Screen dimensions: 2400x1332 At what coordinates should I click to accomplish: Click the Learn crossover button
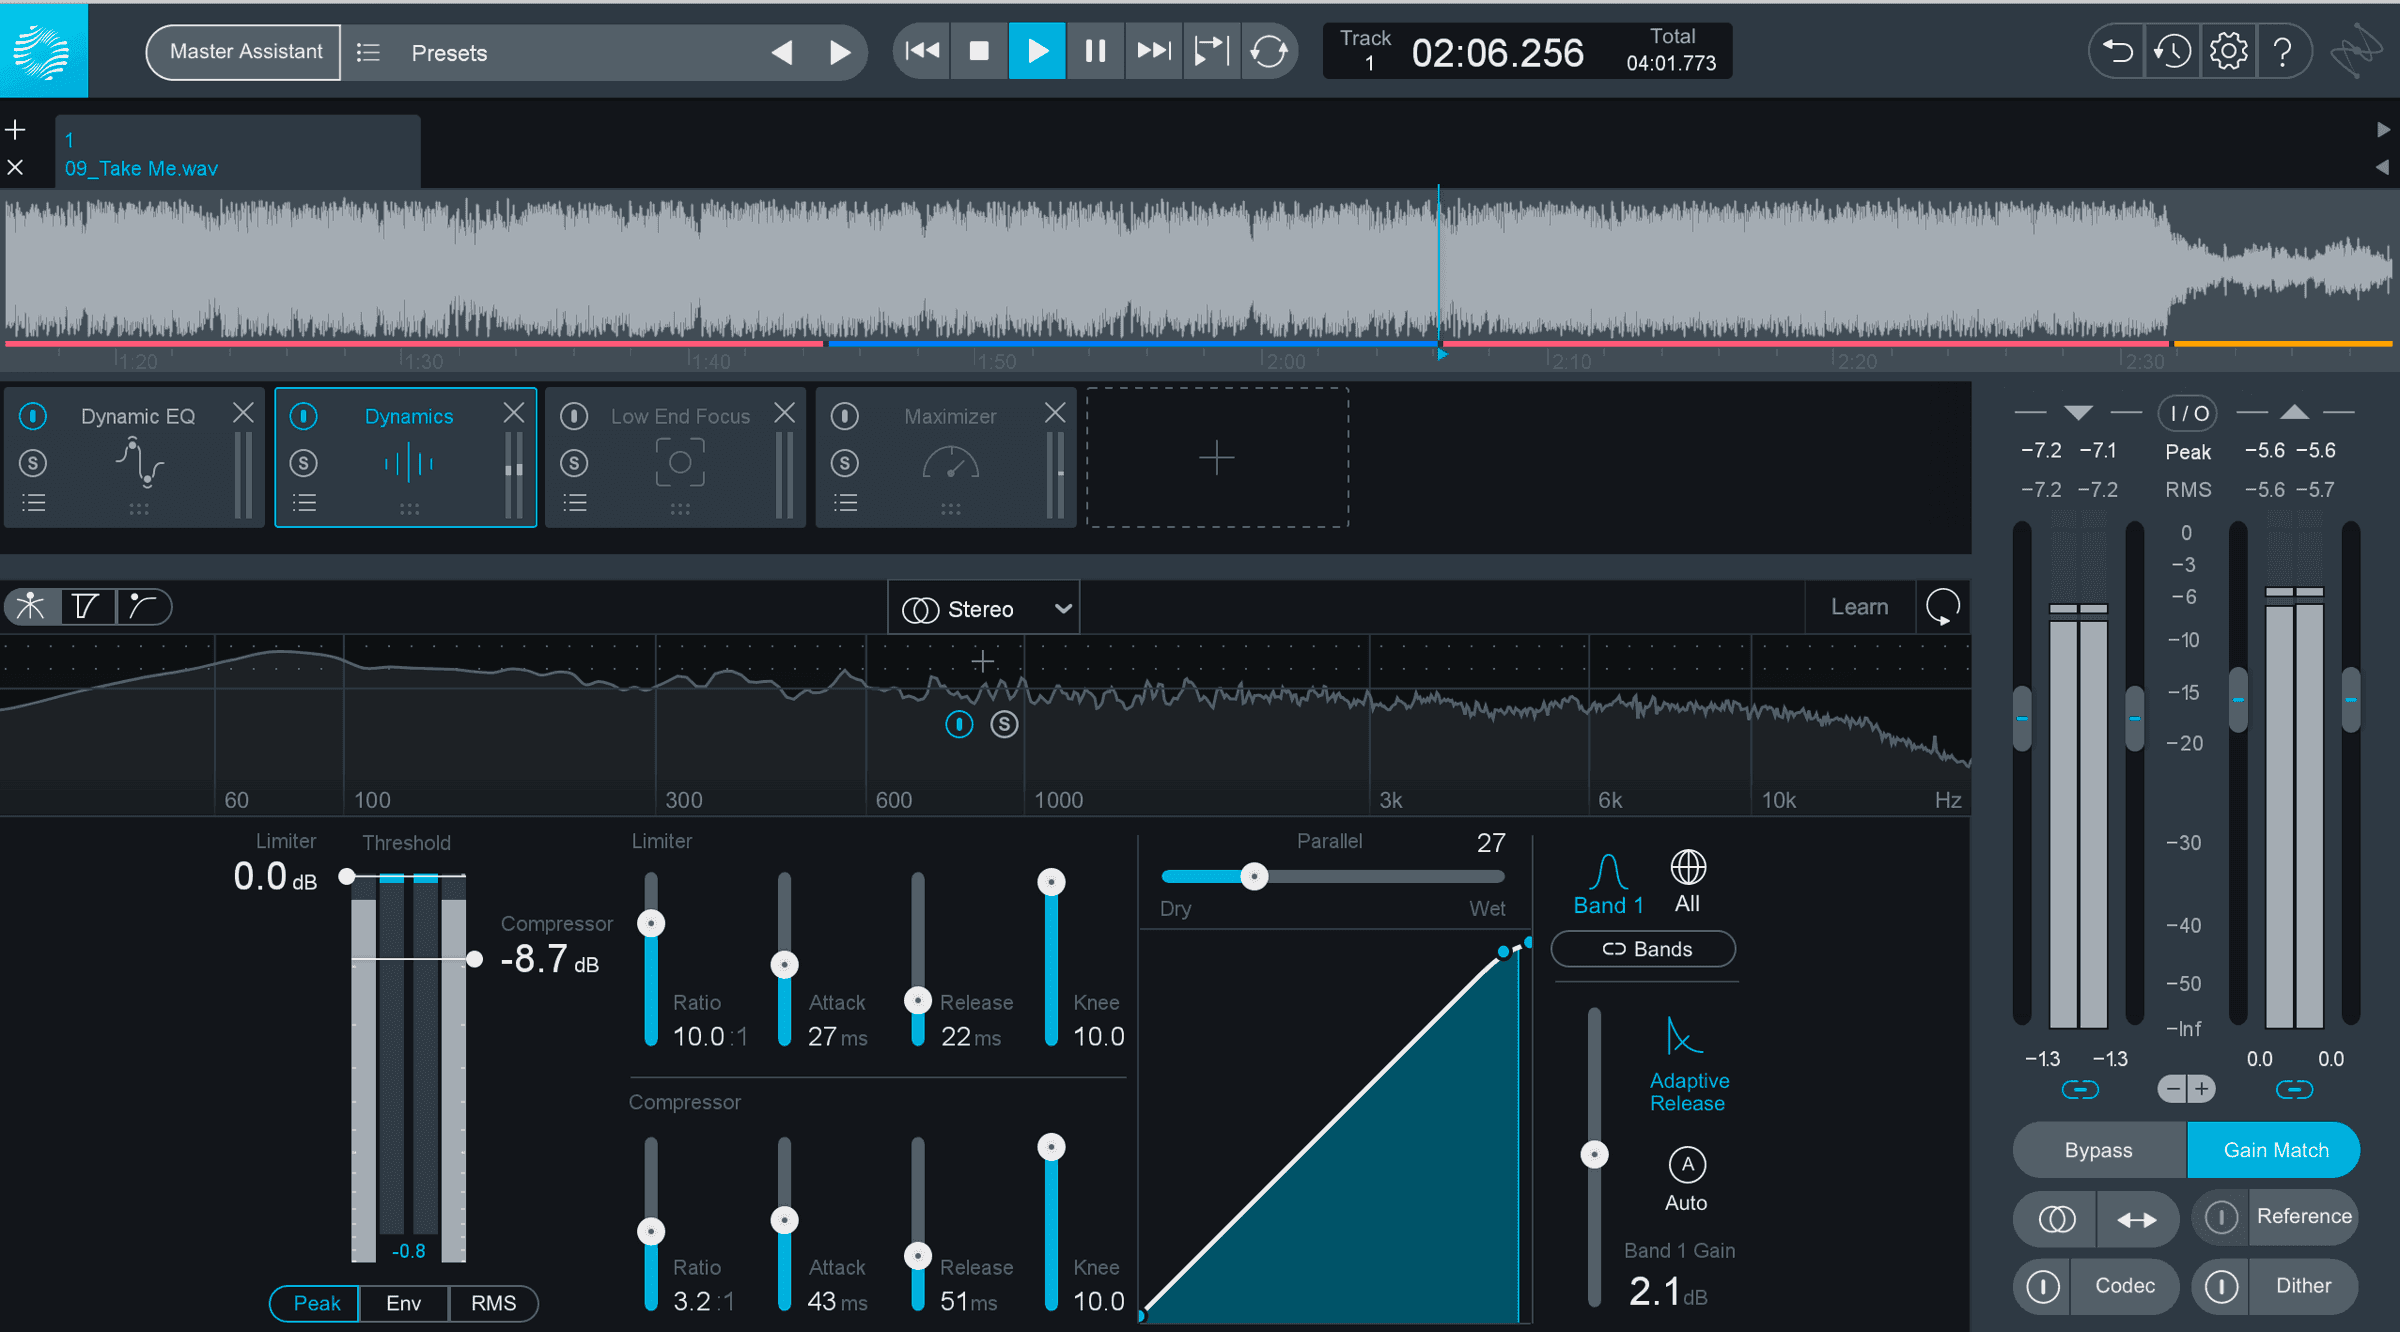tap(1859, 607)
